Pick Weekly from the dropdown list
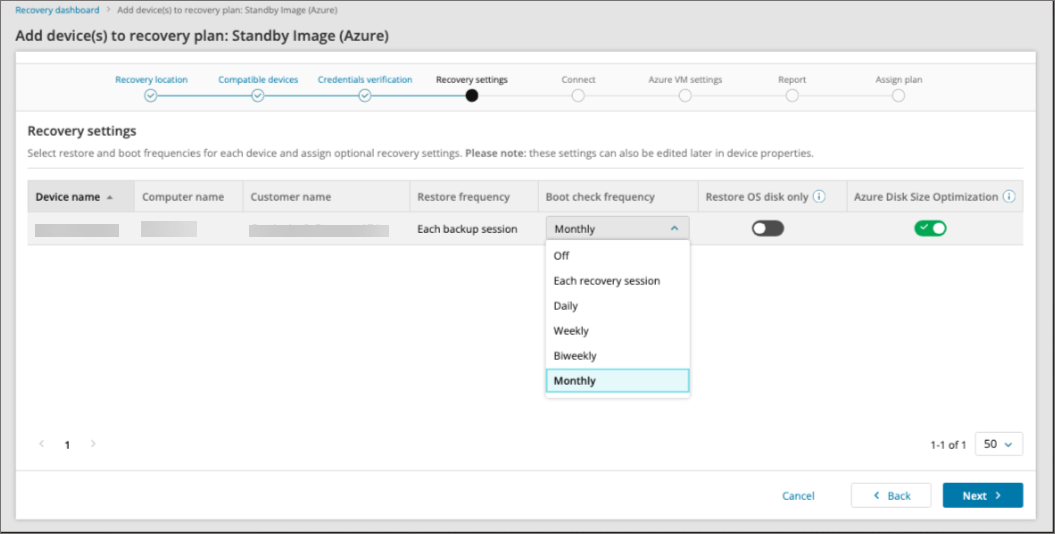Viewport: 1055px width, 534px height. (571, 331)
